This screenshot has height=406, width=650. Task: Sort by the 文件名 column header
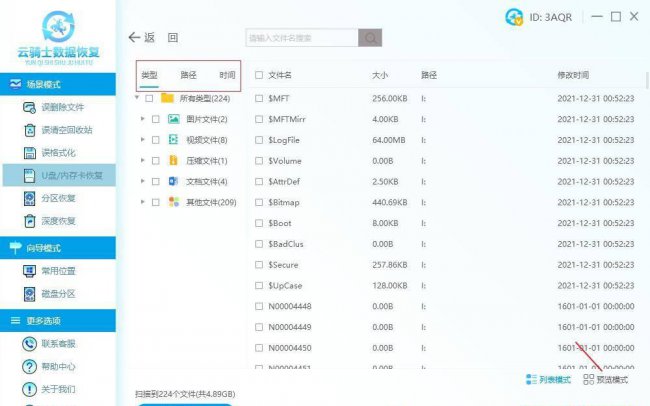point(280,75)
